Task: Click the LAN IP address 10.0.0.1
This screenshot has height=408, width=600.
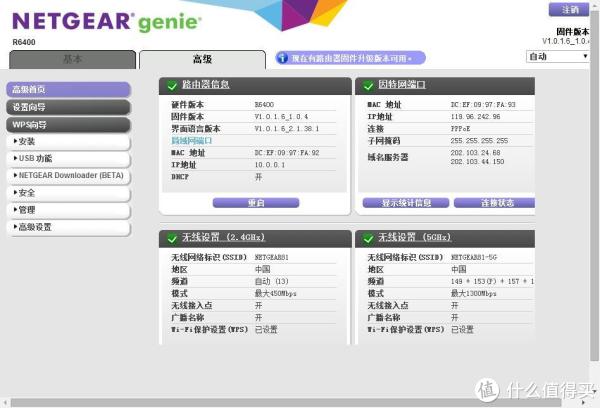Action: [x=270, y=165]
